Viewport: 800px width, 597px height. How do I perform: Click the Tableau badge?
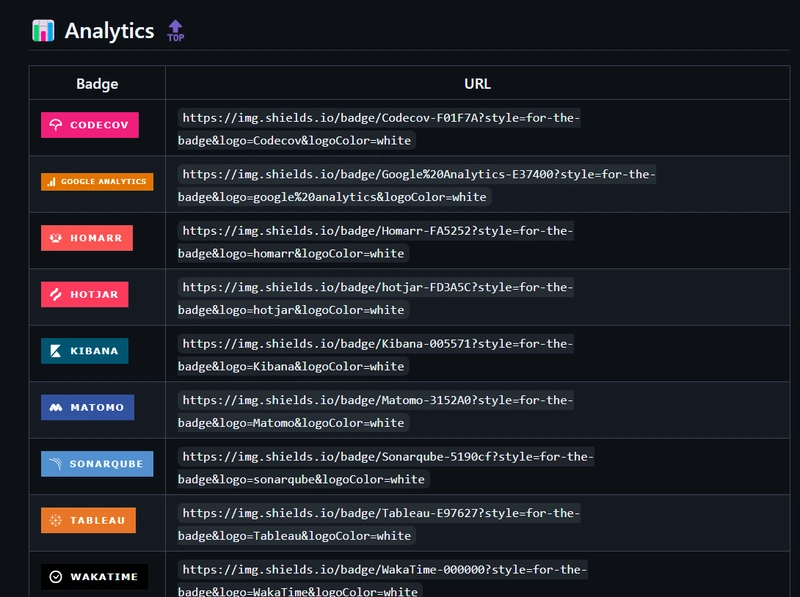pyautogui.click(x=88, y=520)
